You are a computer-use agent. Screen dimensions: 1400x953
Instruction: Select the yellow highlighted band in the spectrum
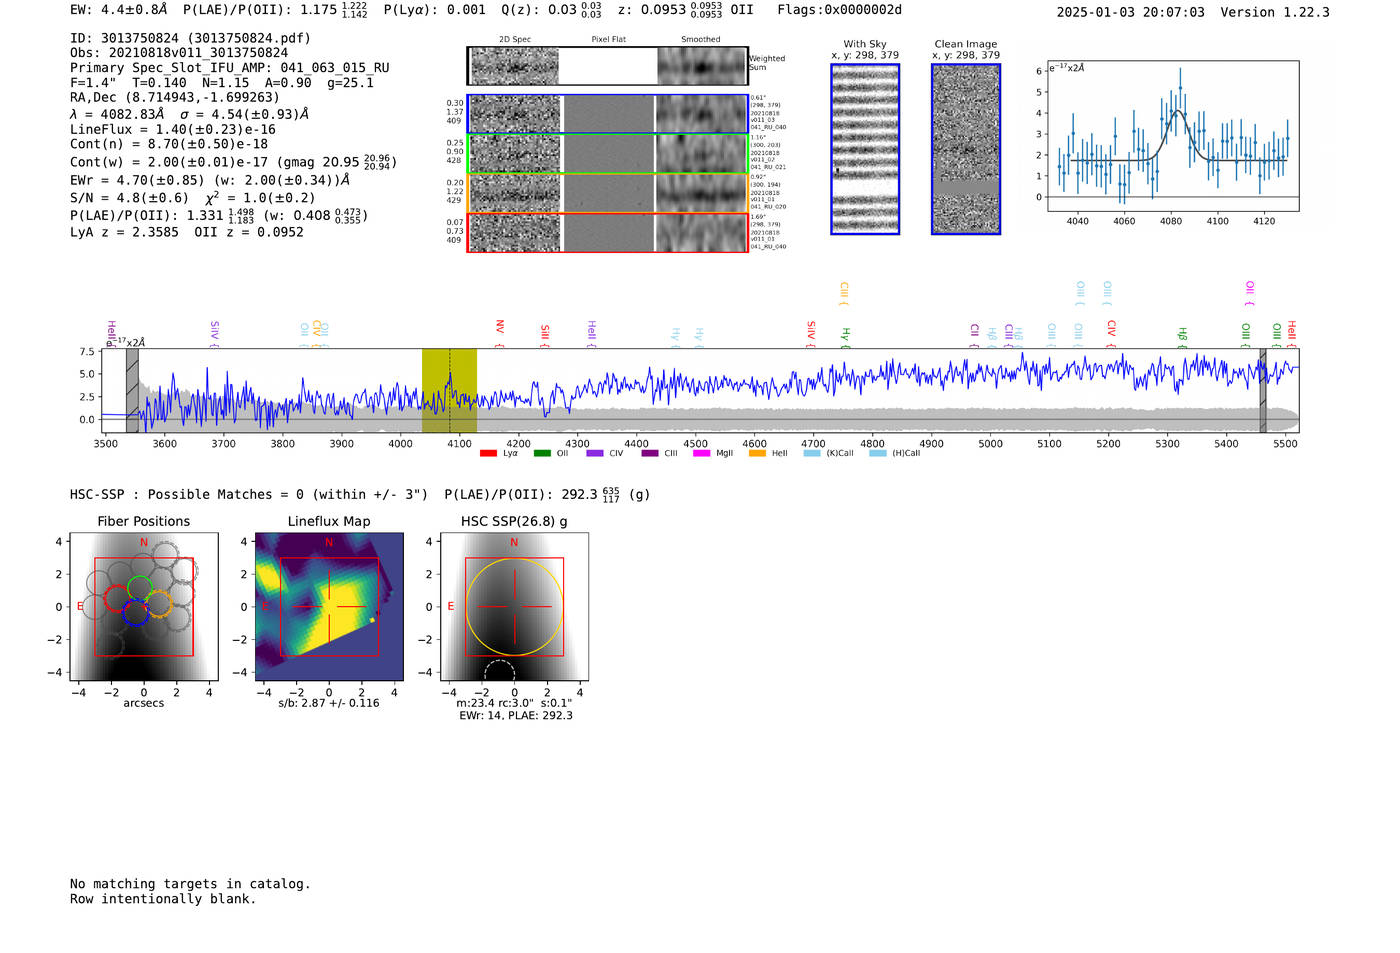pos(449,390)
